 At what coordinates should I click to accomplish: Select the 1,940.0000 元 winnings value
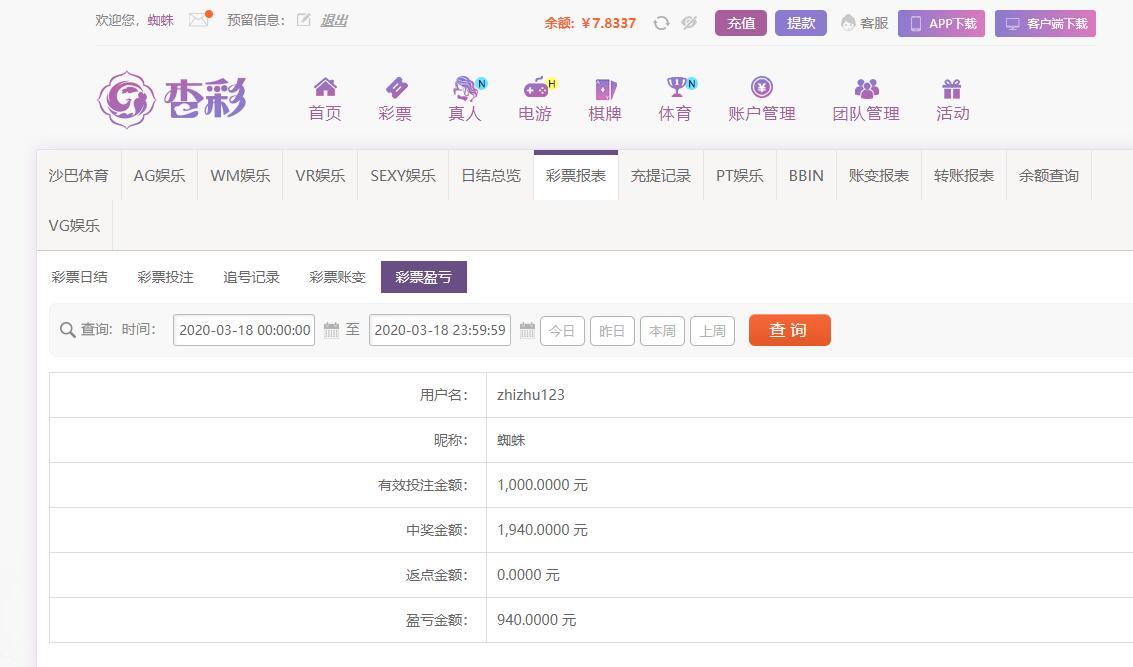[542, 530]
